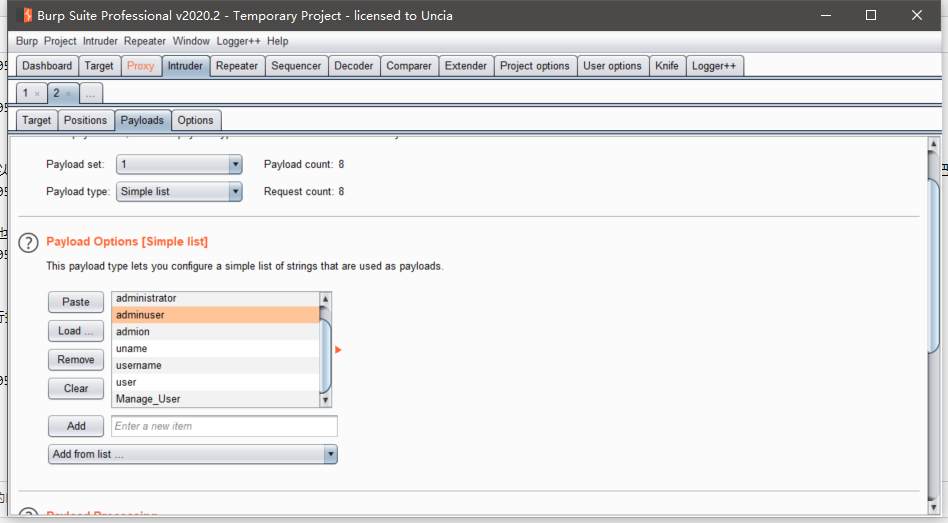Image resolution: width=948 pixels, height=523 pixels.
Task: Switch to the Logger++ tab
Action: coord(714,66)
